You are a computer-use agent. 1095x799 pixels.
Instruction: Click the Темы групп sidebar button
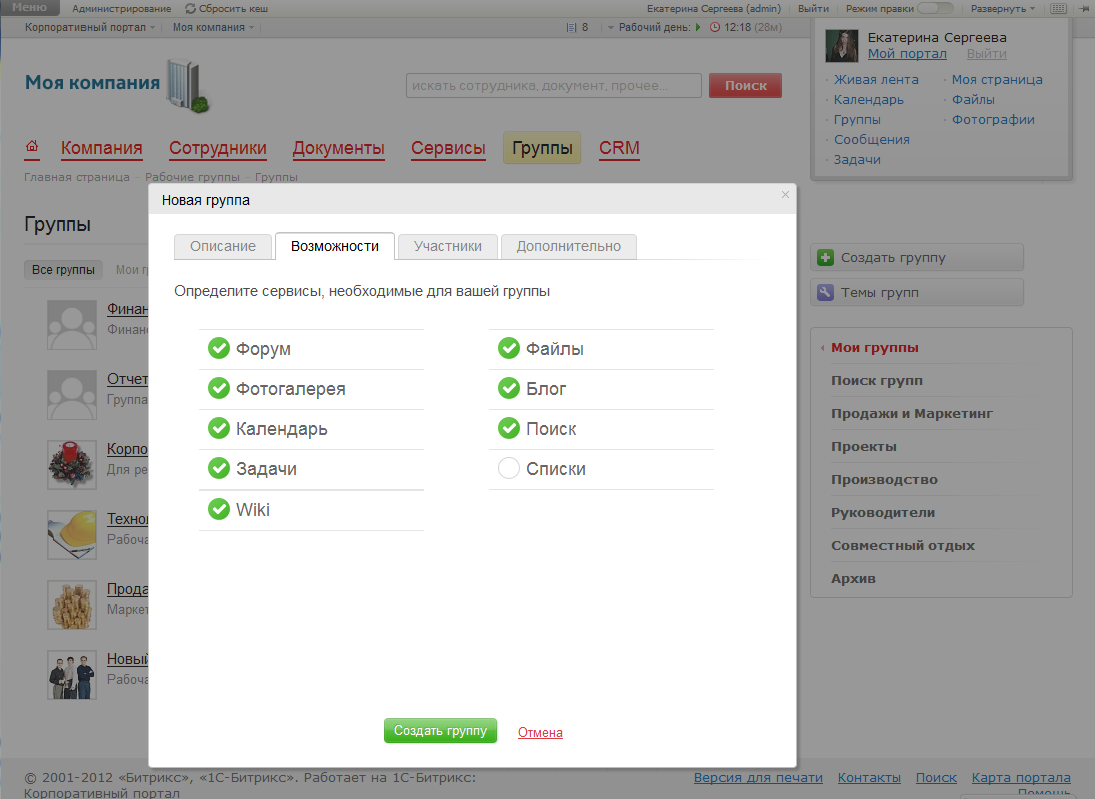pyautogui.click(x=917, y=293)
